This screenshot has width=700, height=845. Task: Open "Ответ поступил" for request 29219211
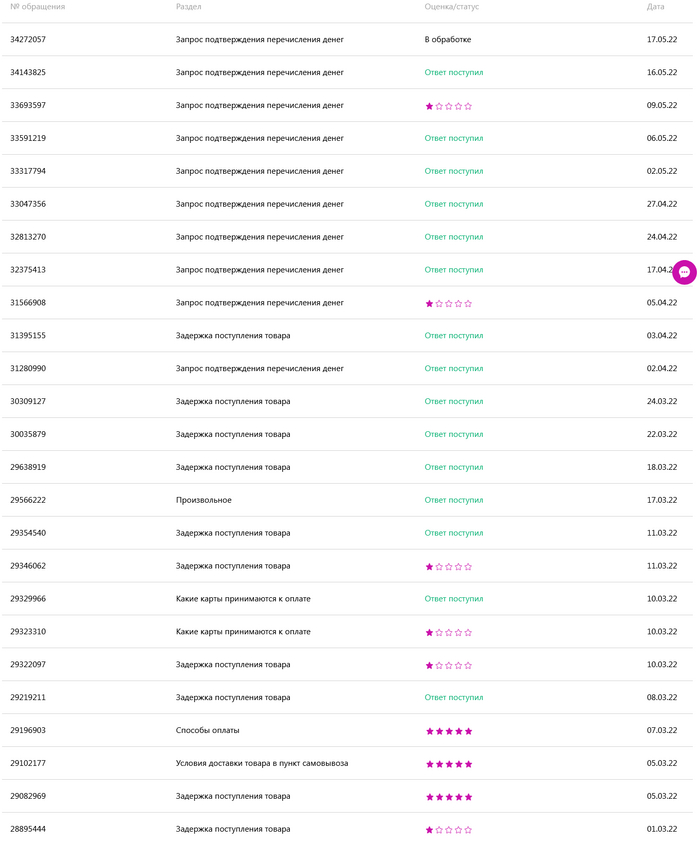pos(453,698)
